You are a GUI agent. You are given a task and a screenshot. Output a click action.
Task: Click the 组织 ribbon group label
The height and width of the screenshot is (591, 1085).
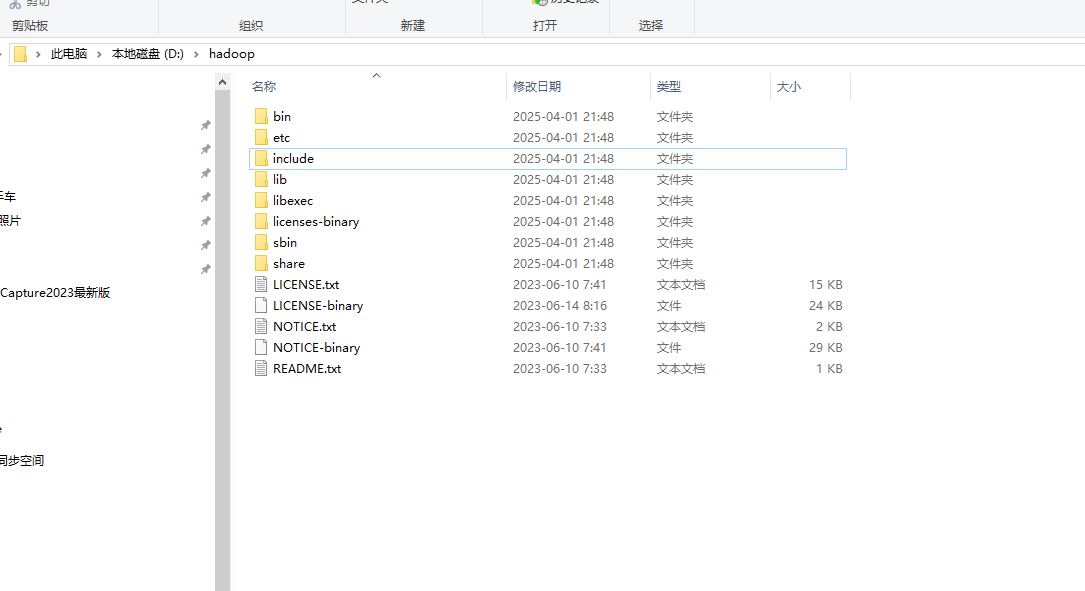(250, 26)
